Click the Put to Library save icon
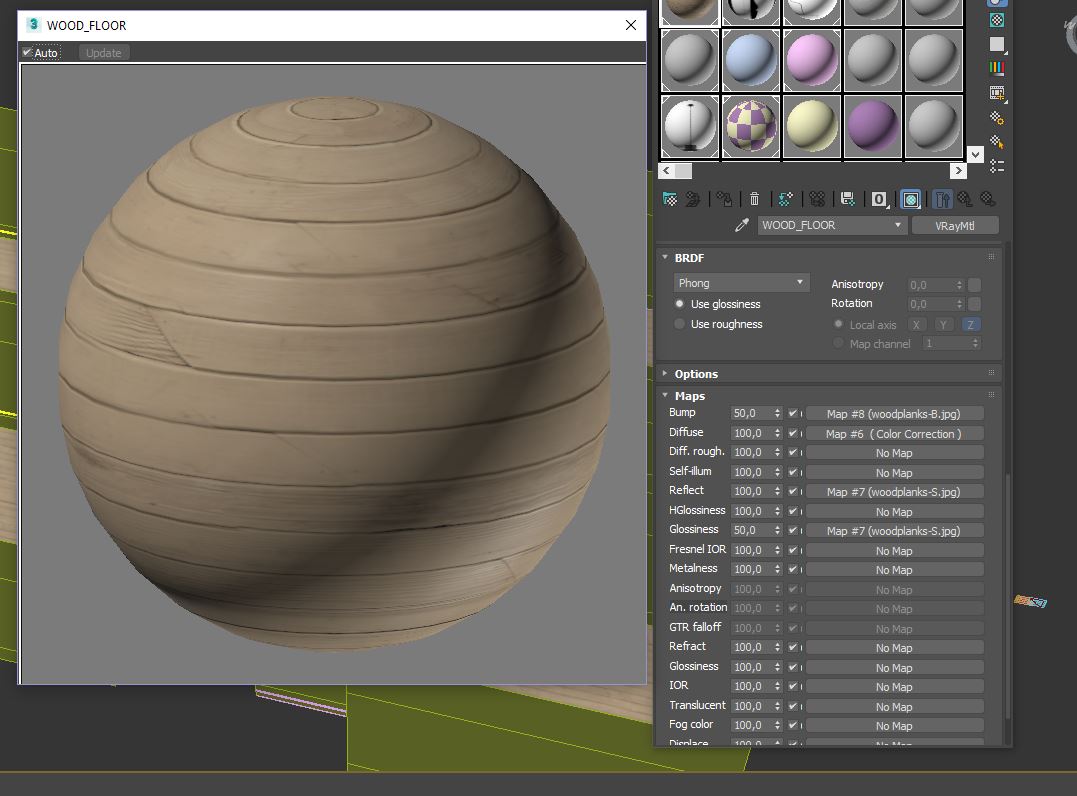This screenshot has height=796, width=1077. pos(846,198)
